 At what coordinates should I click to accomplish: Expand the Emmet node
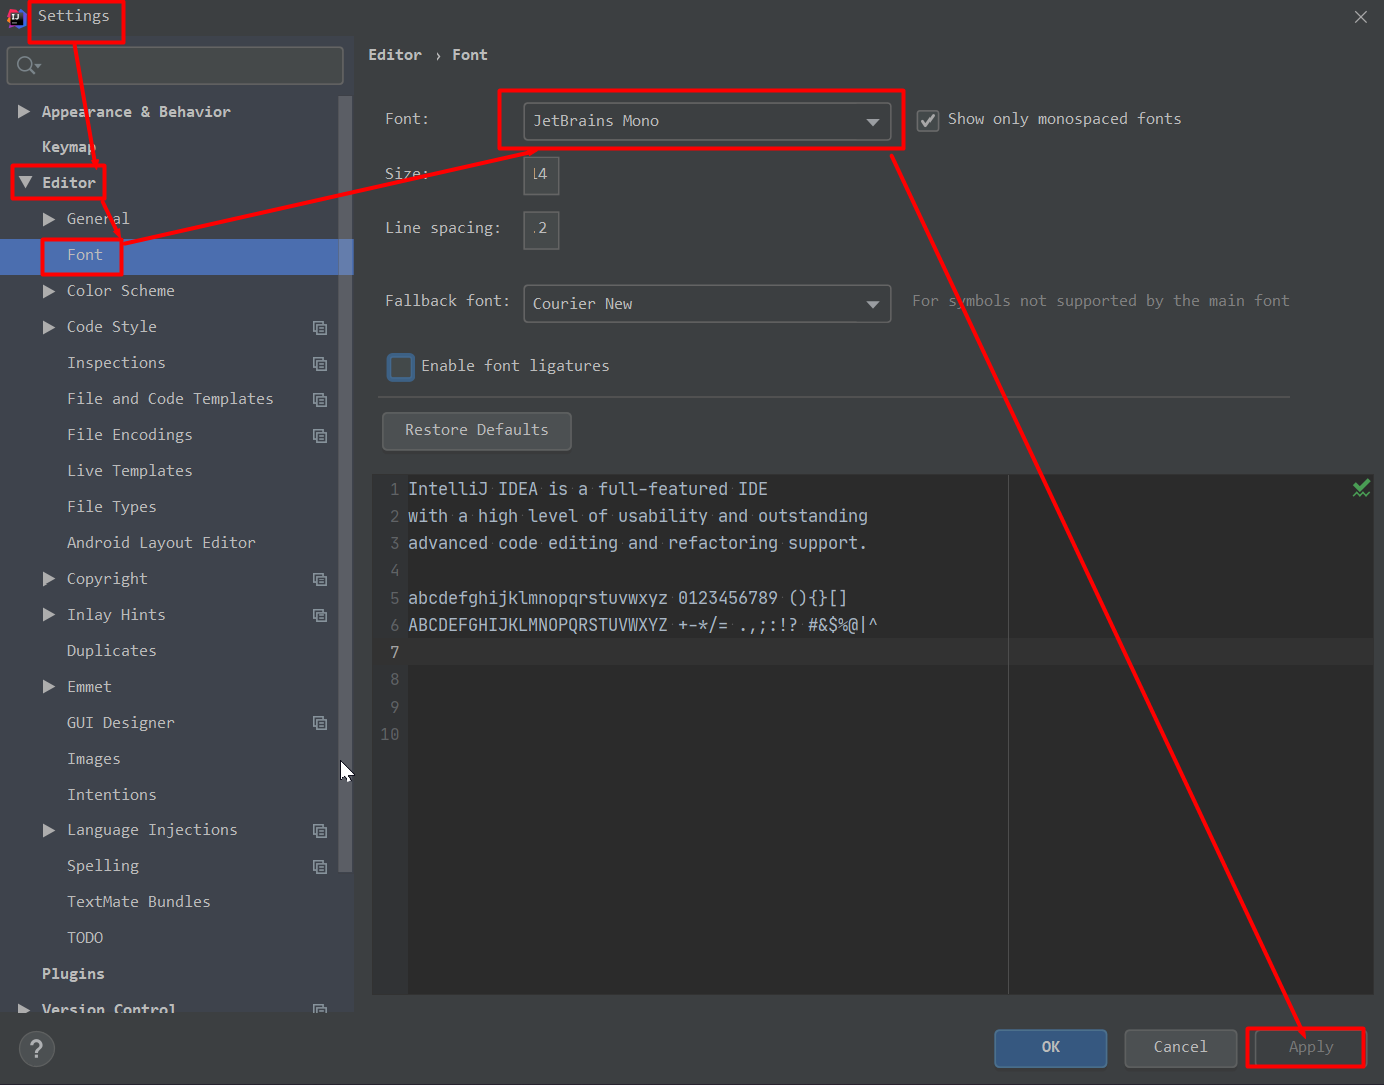click(x=48, y=687)
